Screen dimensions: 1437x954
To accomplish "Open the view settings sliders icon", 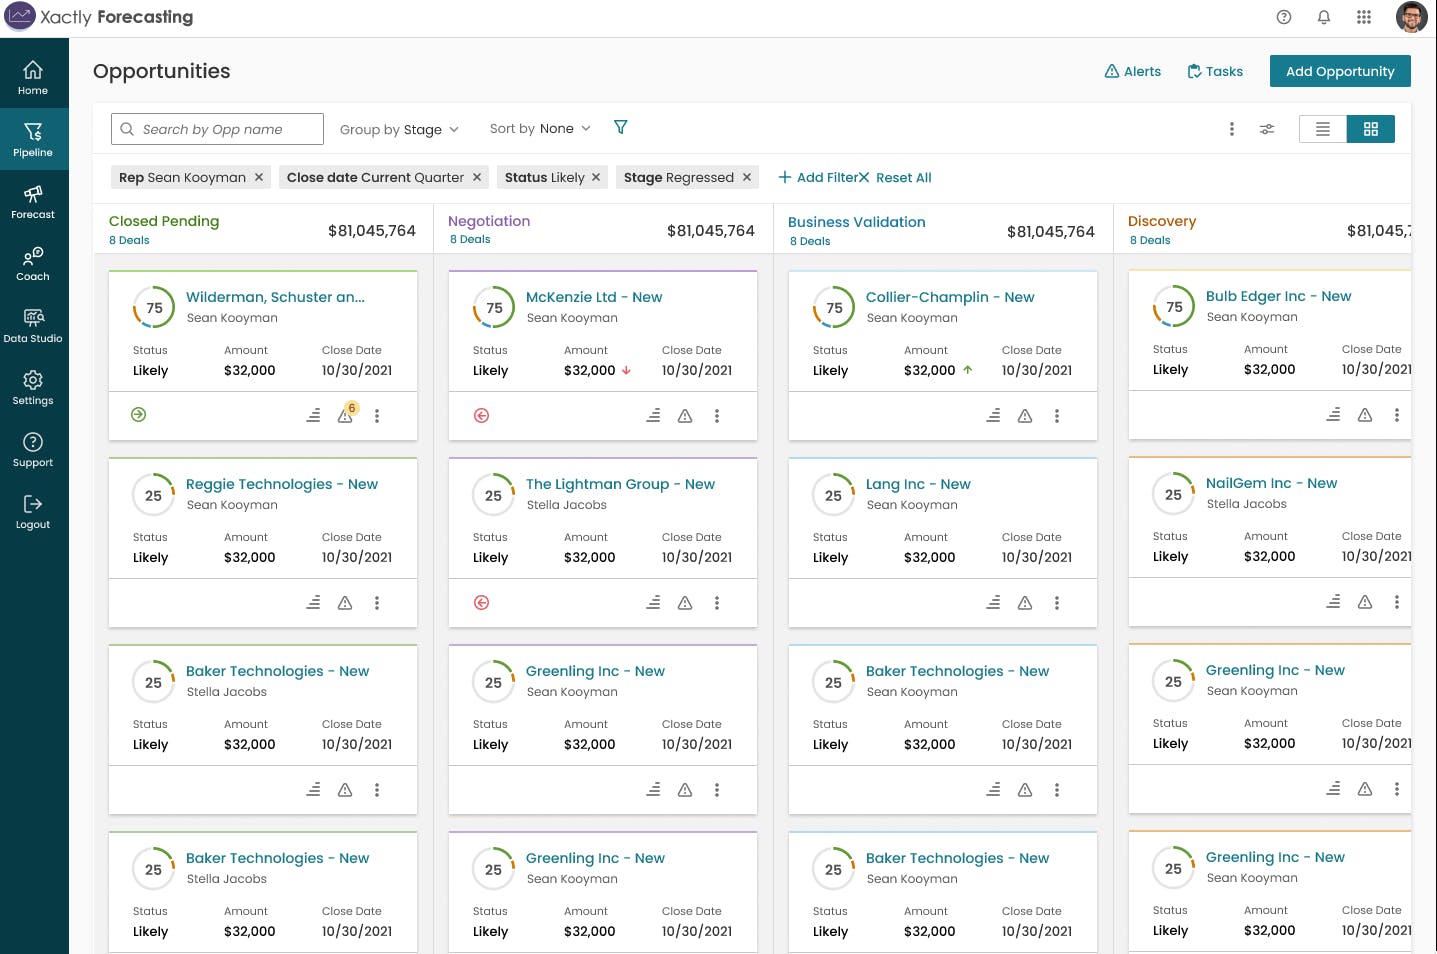I will [x=1267, y=129].
